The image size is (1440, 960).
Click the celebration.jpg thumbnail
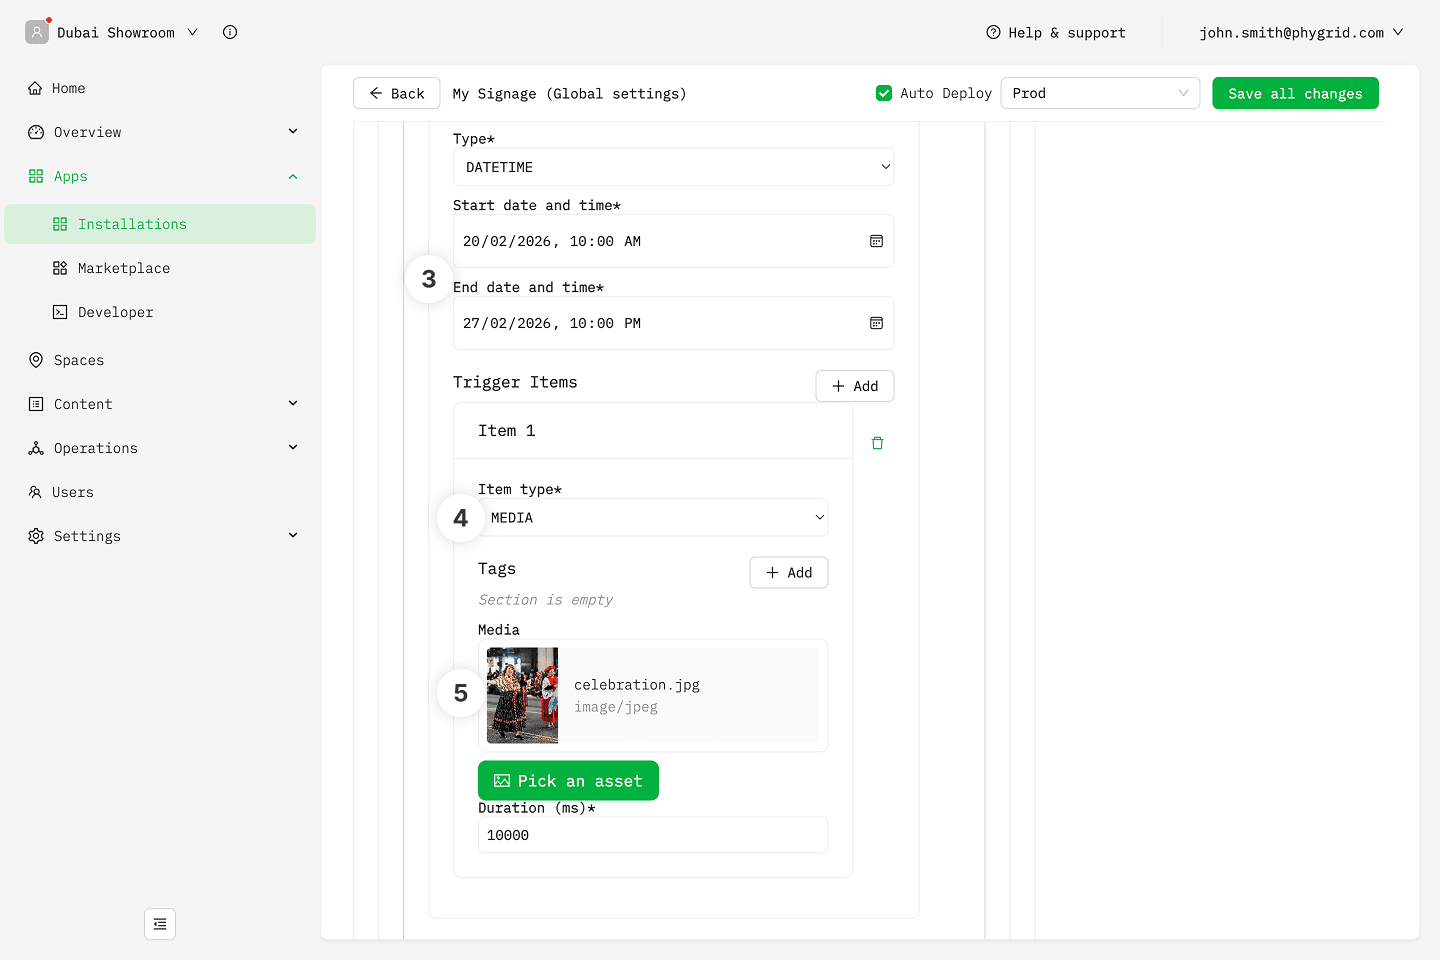point(522,695)
